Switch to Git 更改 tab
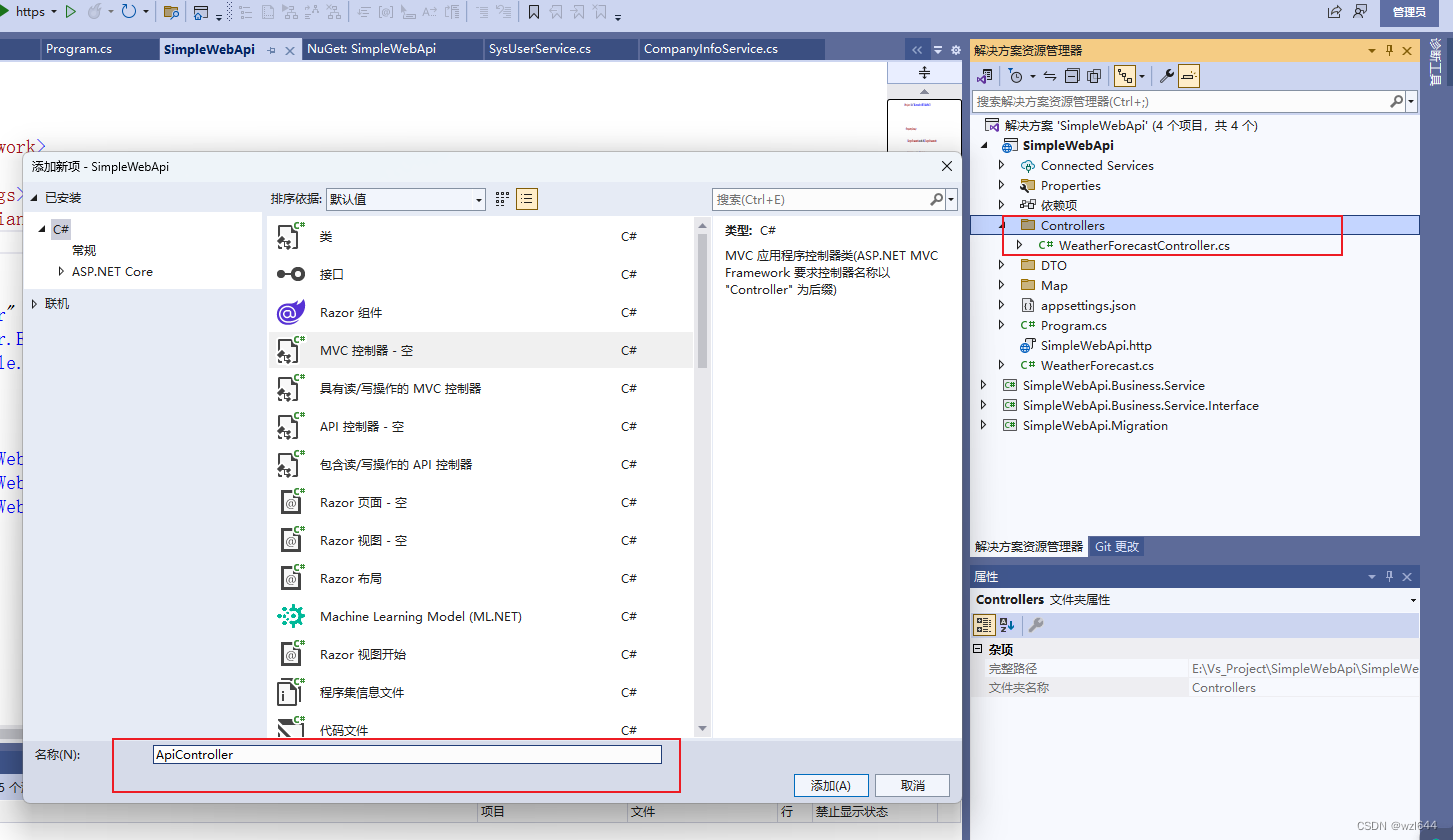This screenshot has height=840, width=1453. pos(1116,547)
